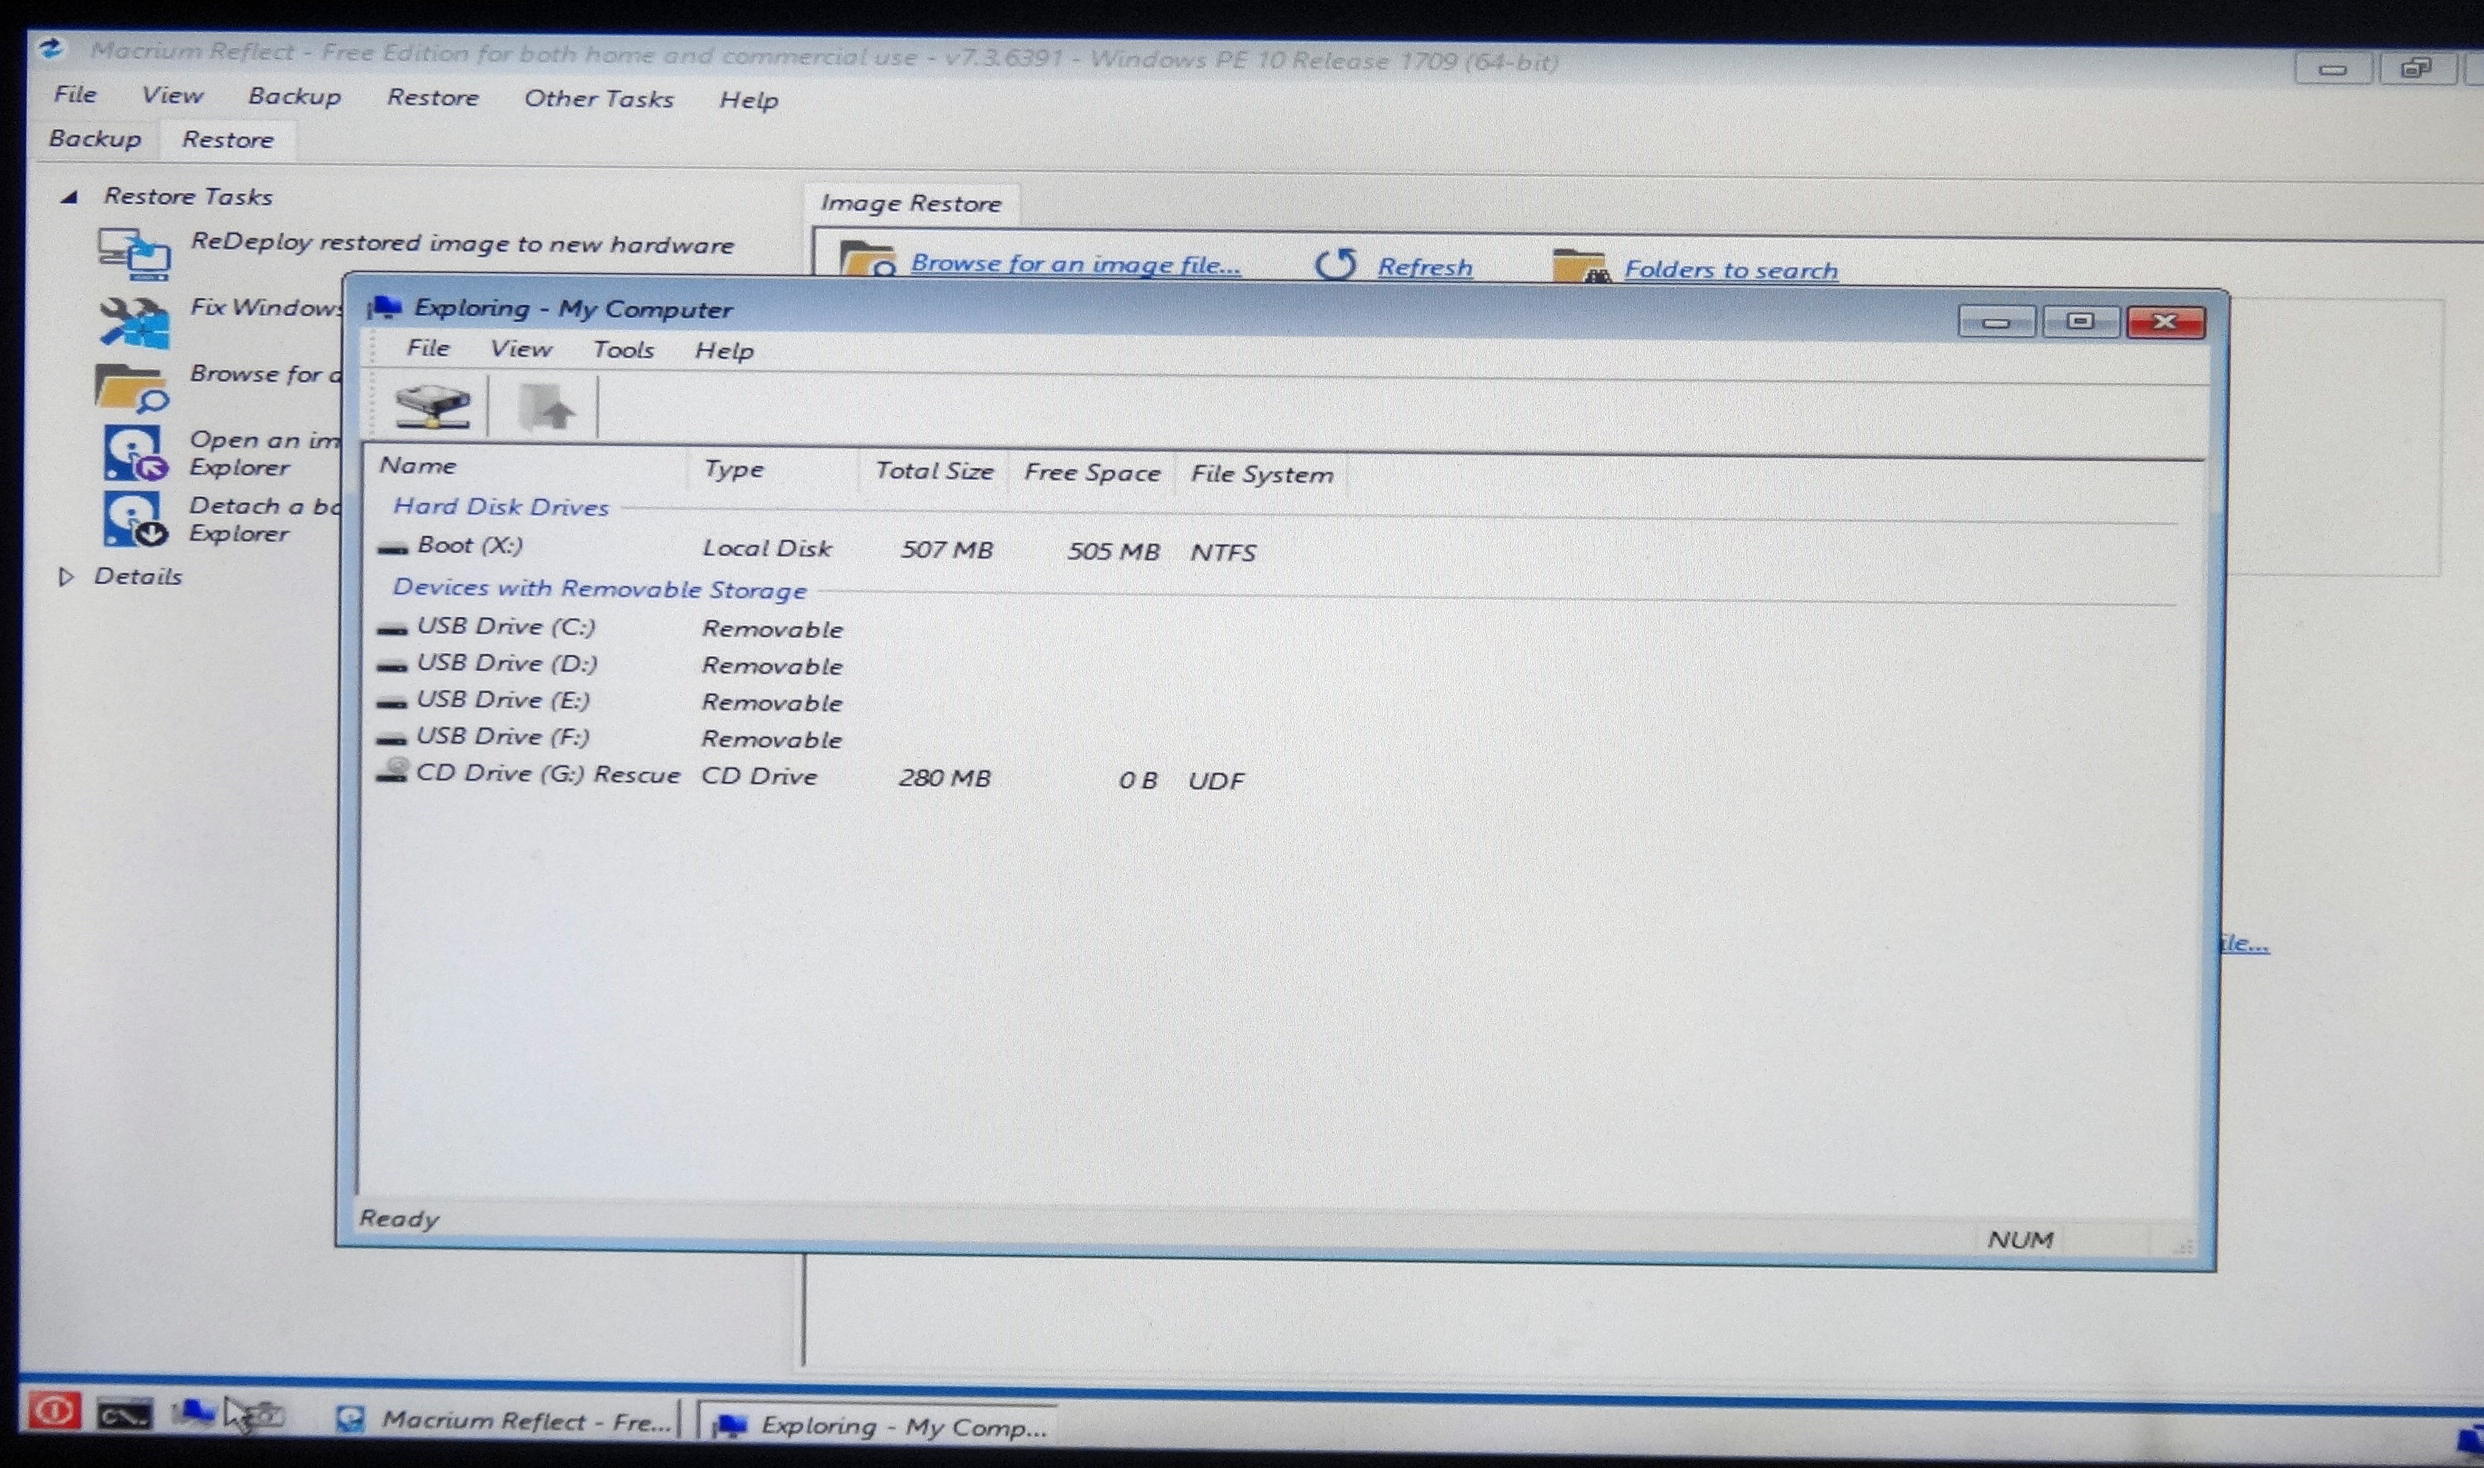
Task: Click the Up One Level folder icon
Action: pos(546,408)
